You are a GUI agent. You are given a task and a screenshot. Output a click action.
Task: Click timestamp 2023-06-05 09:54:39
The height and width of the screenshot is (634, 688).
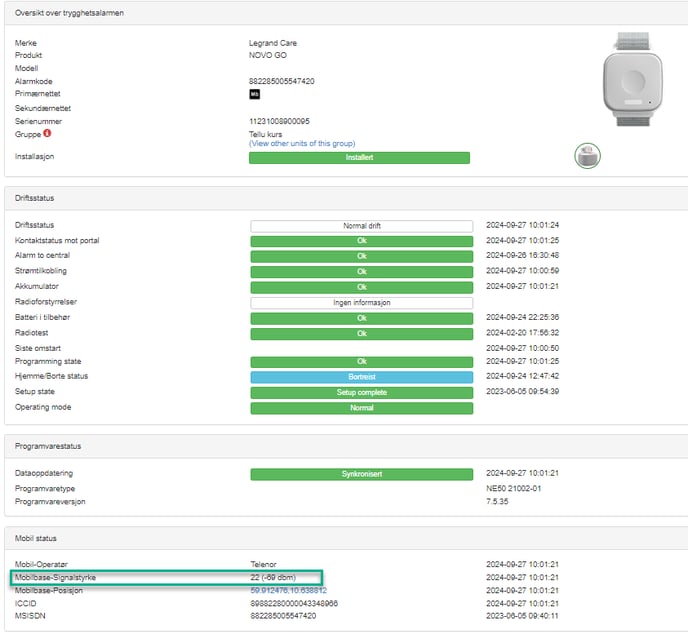pos(522,391)
